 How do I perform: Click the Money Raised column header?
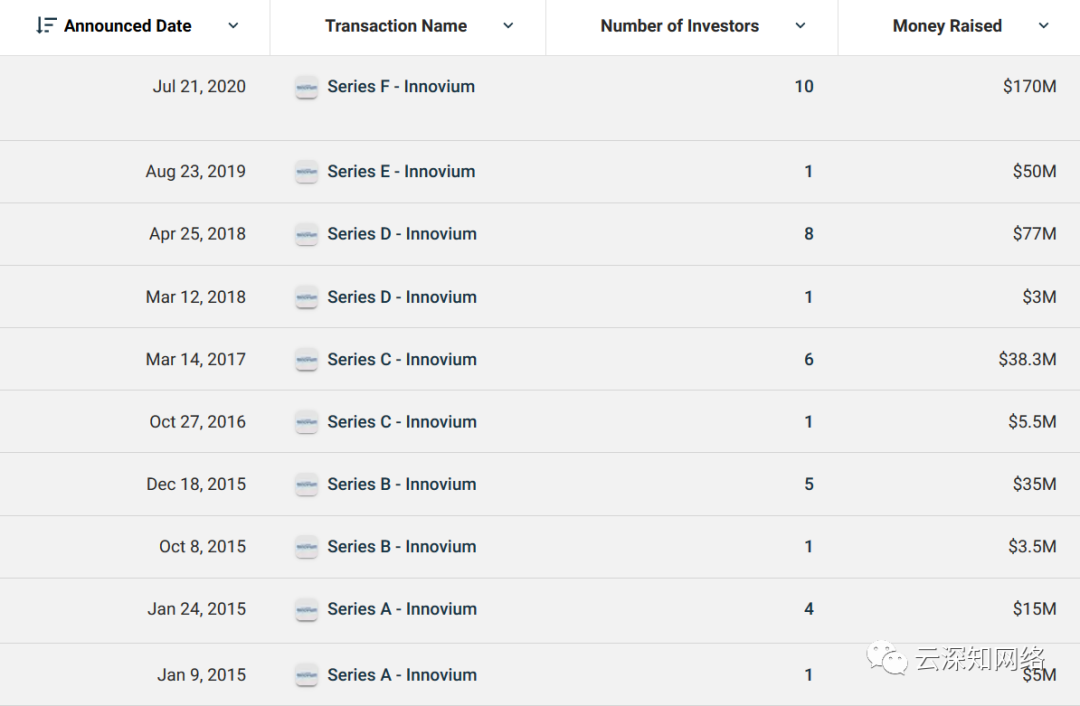947,26
